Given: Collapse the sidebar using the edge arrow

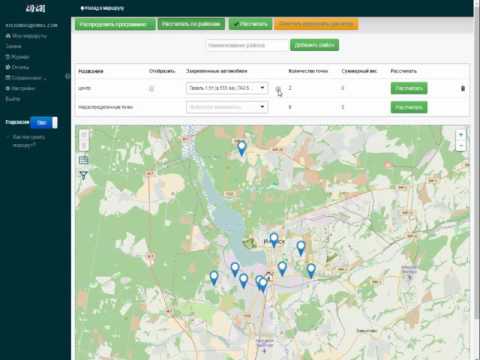Looking at the screenshot, I should (68, 76).
